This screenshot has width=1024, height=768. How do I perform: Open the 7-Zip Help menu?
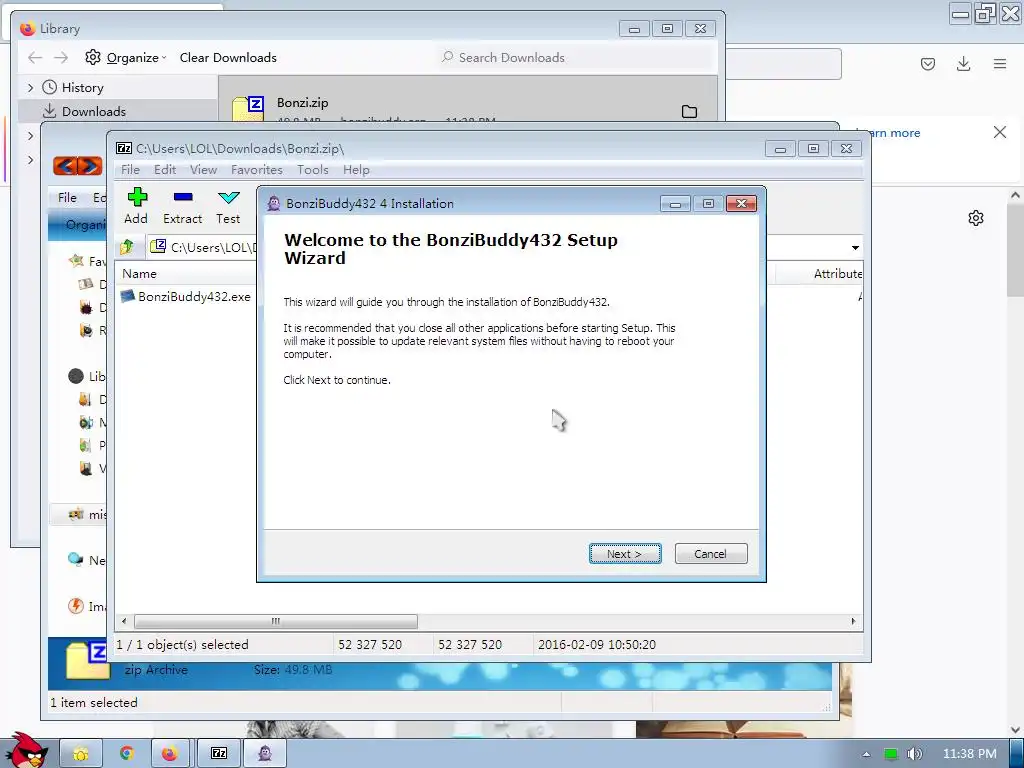coord(356,170)
